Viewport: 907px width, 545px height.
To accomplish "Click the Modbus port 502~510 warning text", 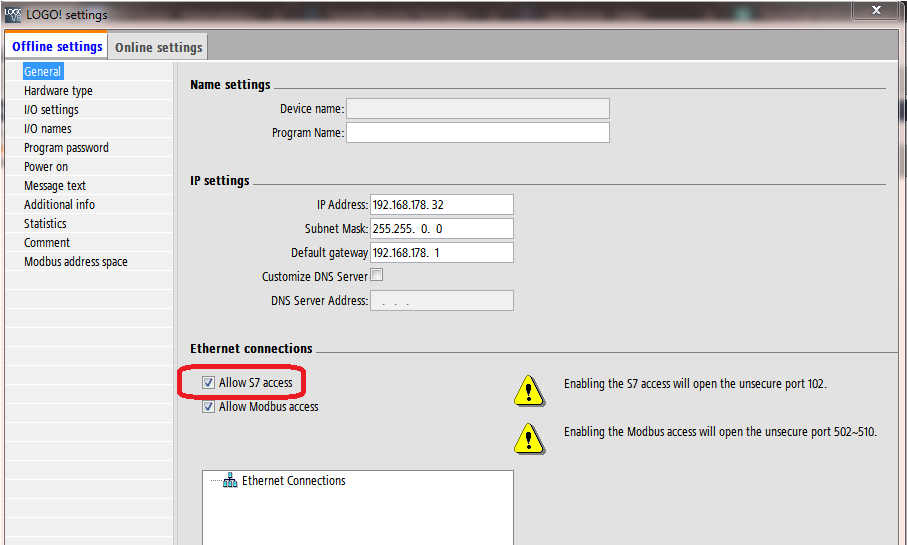I will [720, 432].
